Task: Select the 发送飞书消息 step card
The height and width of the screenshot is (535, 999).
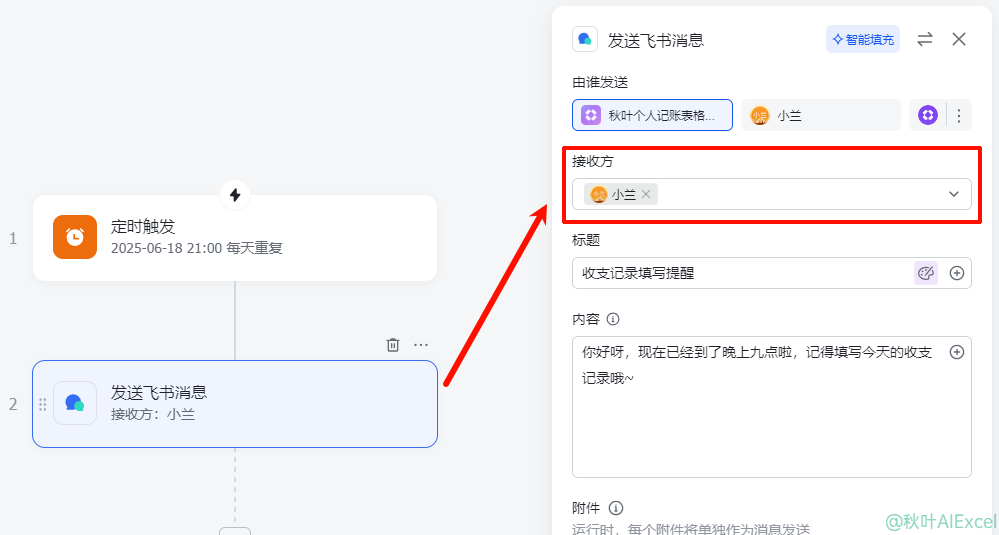Action: pos(235,404)
